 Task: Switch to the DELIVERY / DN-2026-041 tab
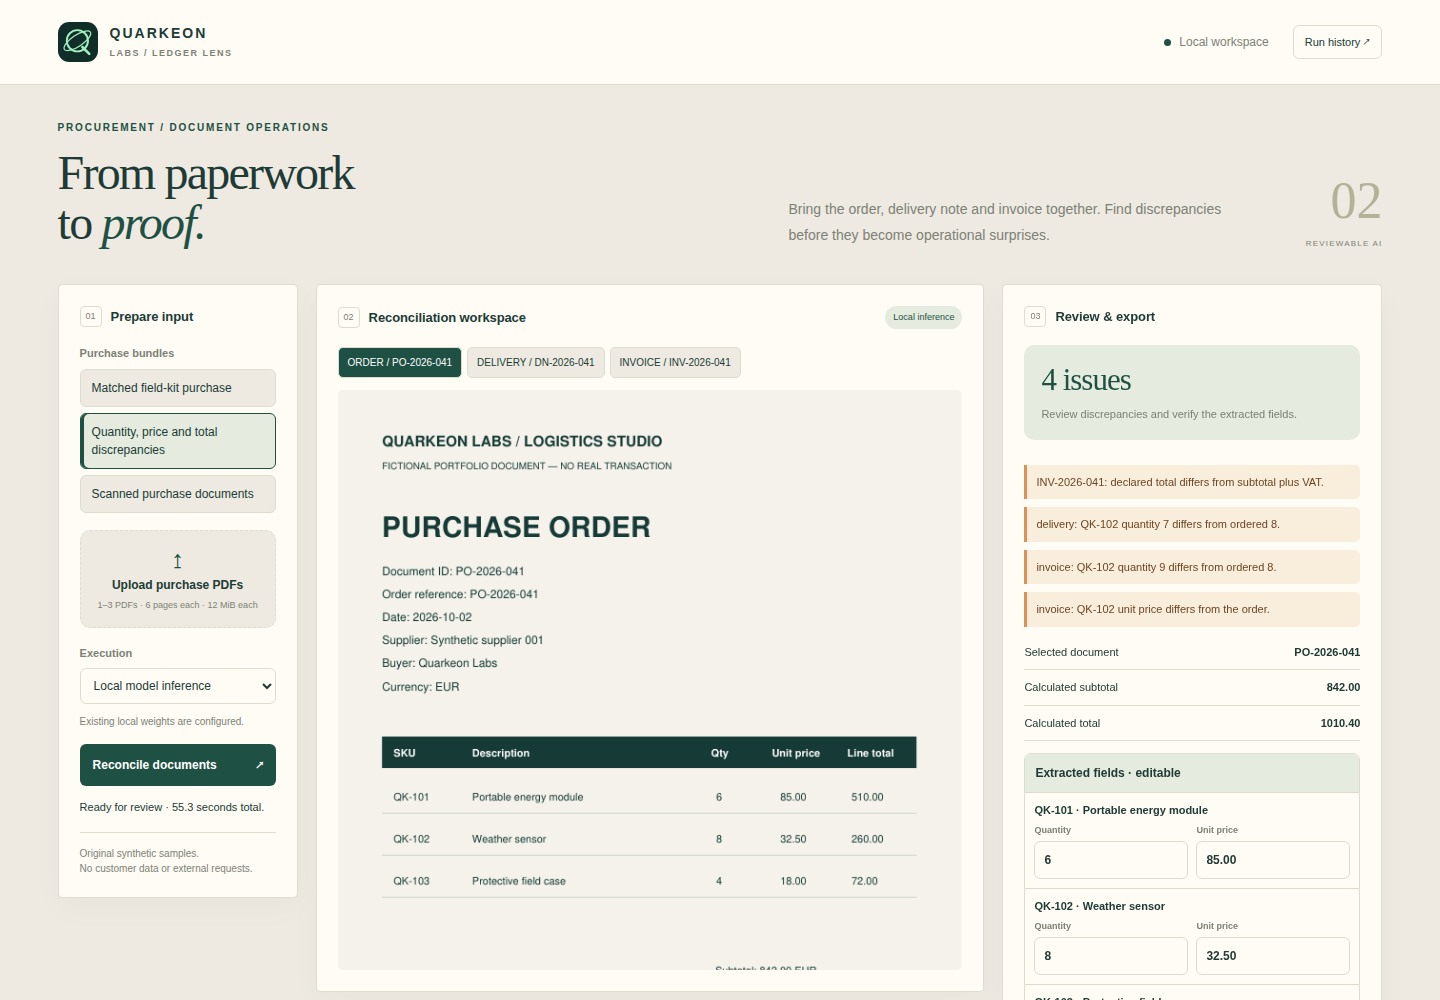point(535,363)
